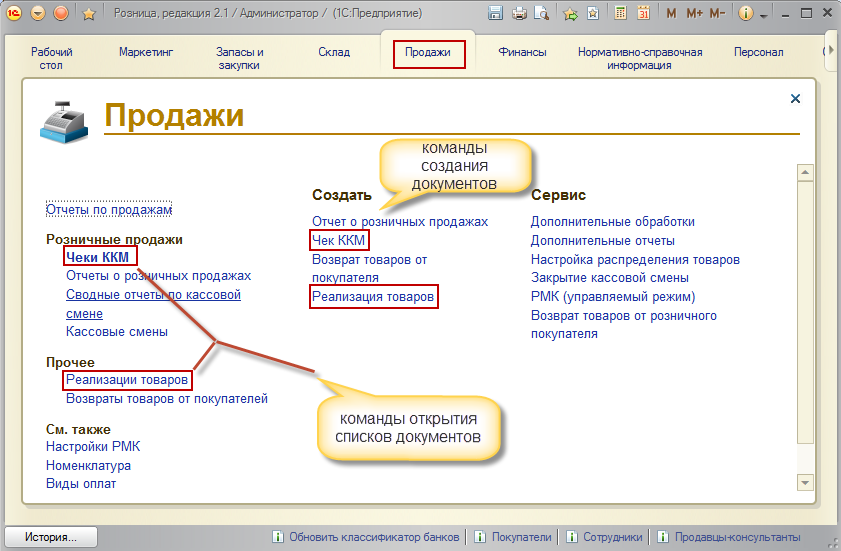Close the Продажи panel with X

pyautogui.click(x=795, y=99)
